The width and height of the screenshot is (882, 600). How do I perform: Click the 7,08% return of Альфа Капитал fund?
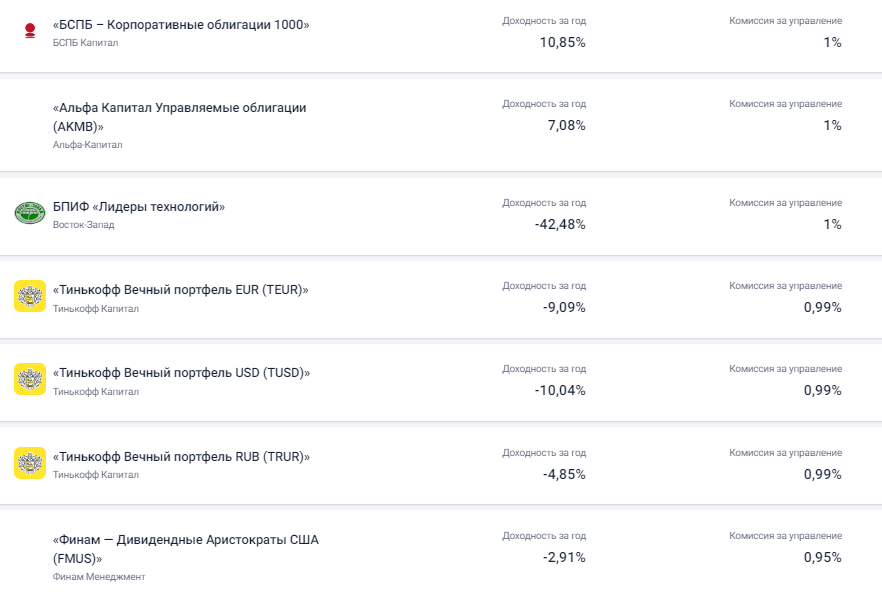(x=566, y=125)
